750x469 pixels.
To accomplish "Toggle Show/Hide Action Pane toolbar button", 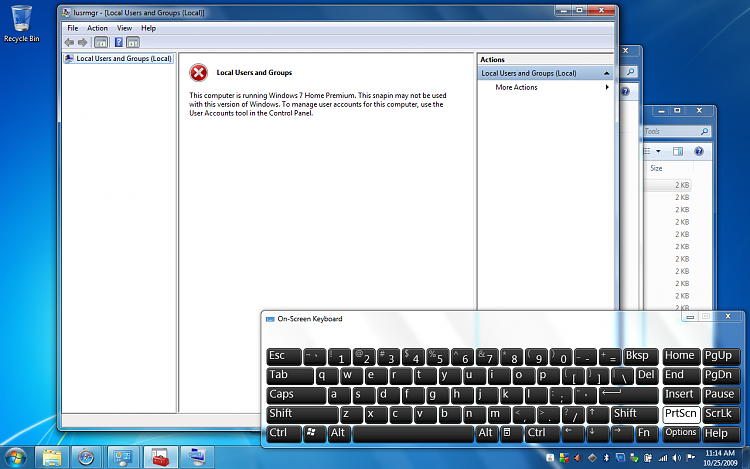I will pyautogui.click(x=133, y=43).
